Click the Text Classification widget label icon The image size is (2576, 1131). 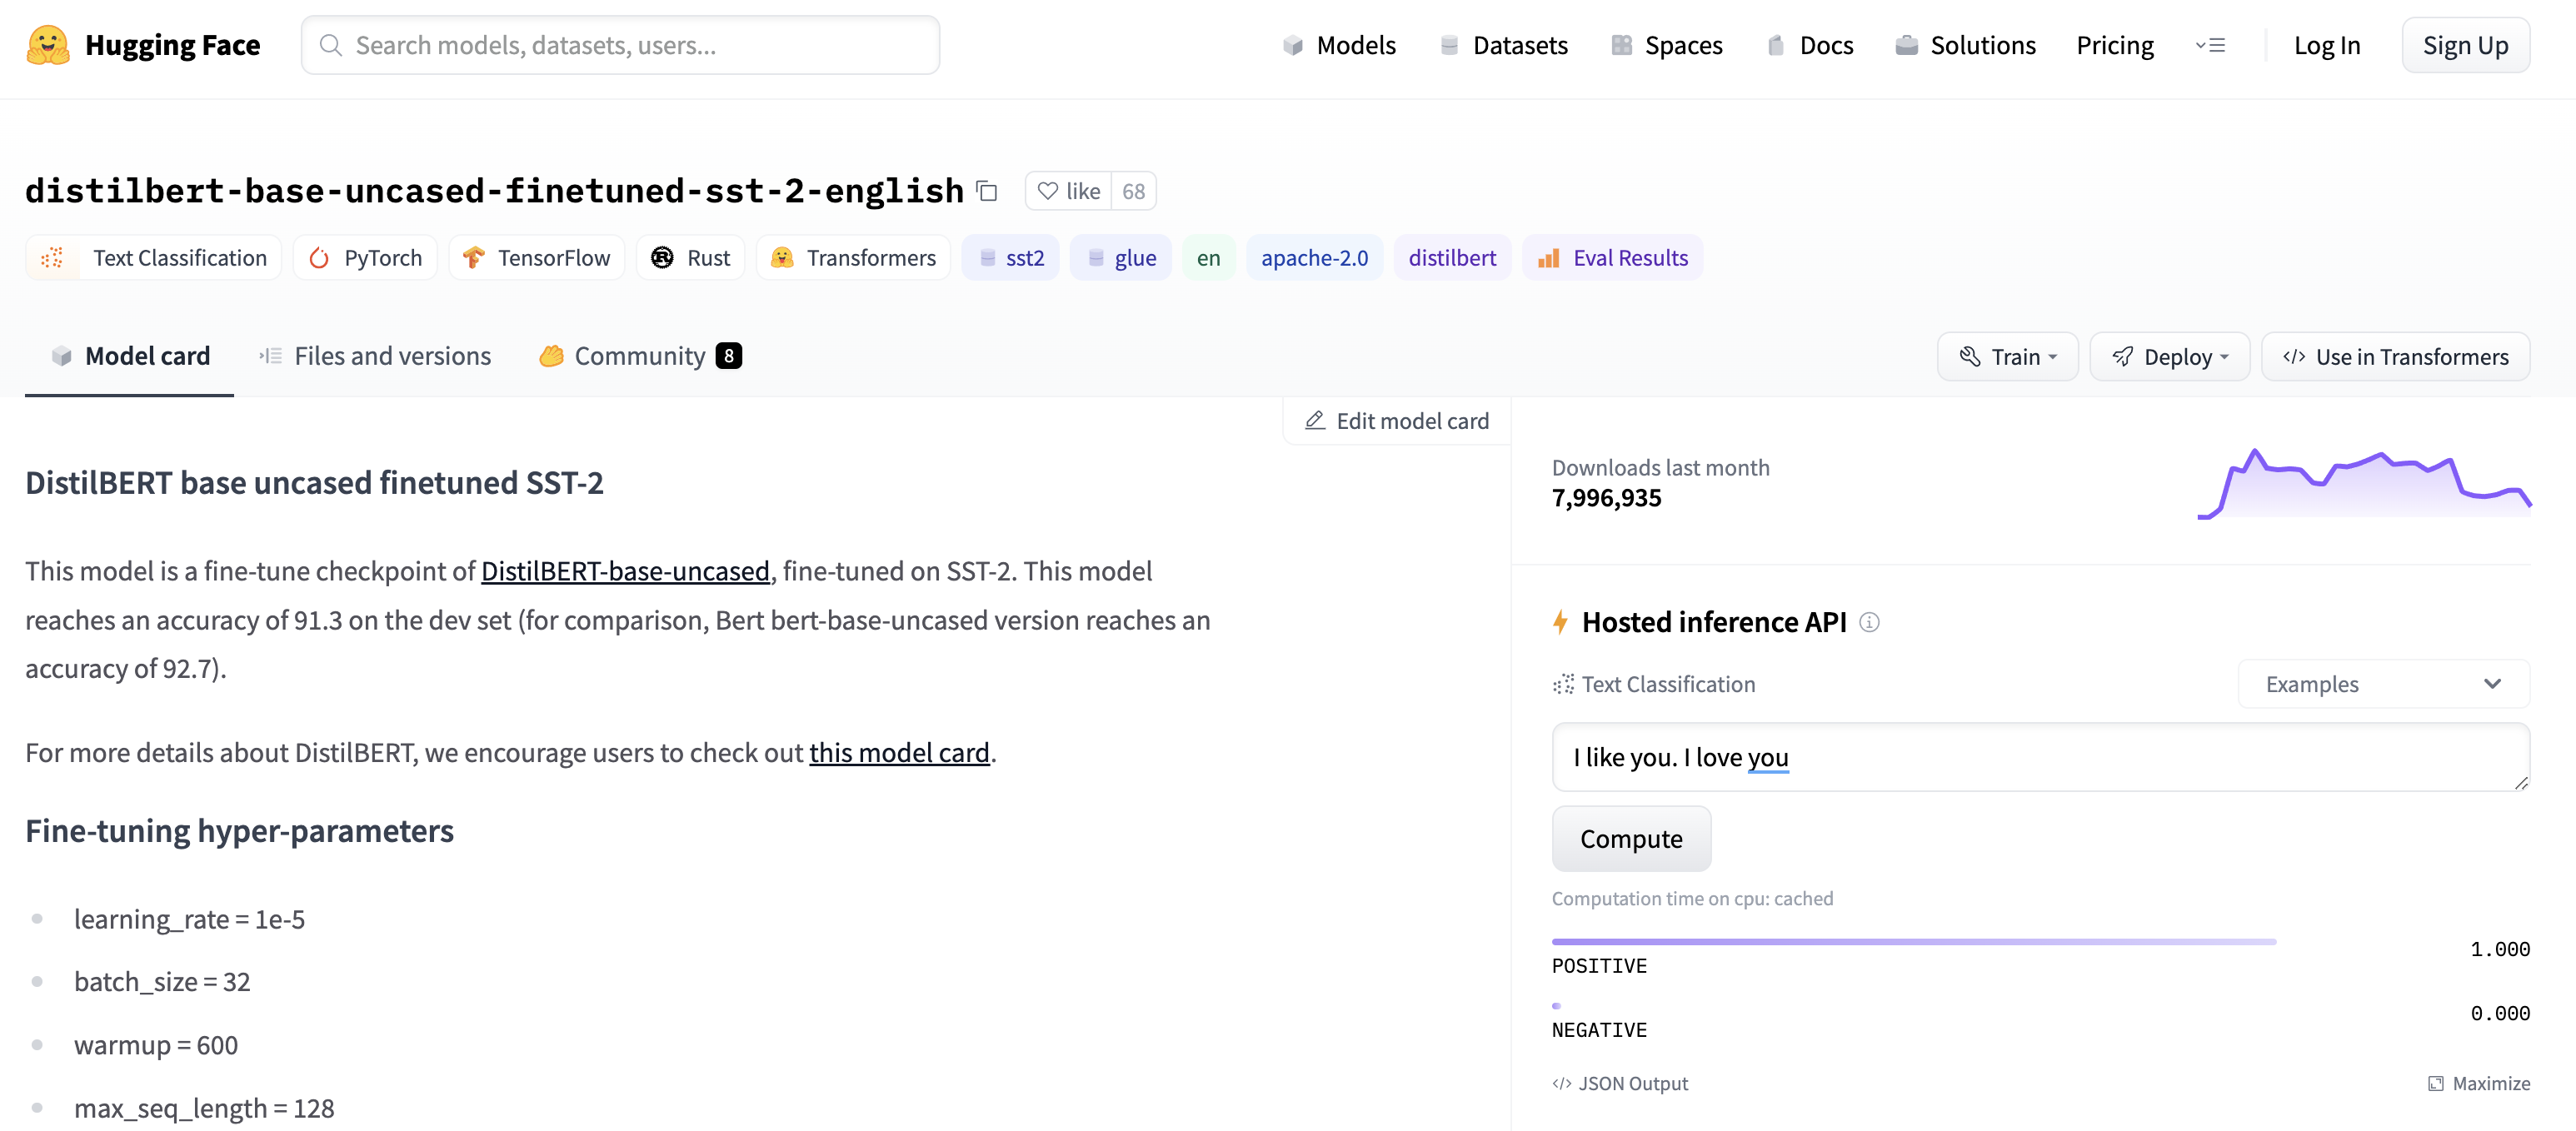click(x=1563, y=684)
